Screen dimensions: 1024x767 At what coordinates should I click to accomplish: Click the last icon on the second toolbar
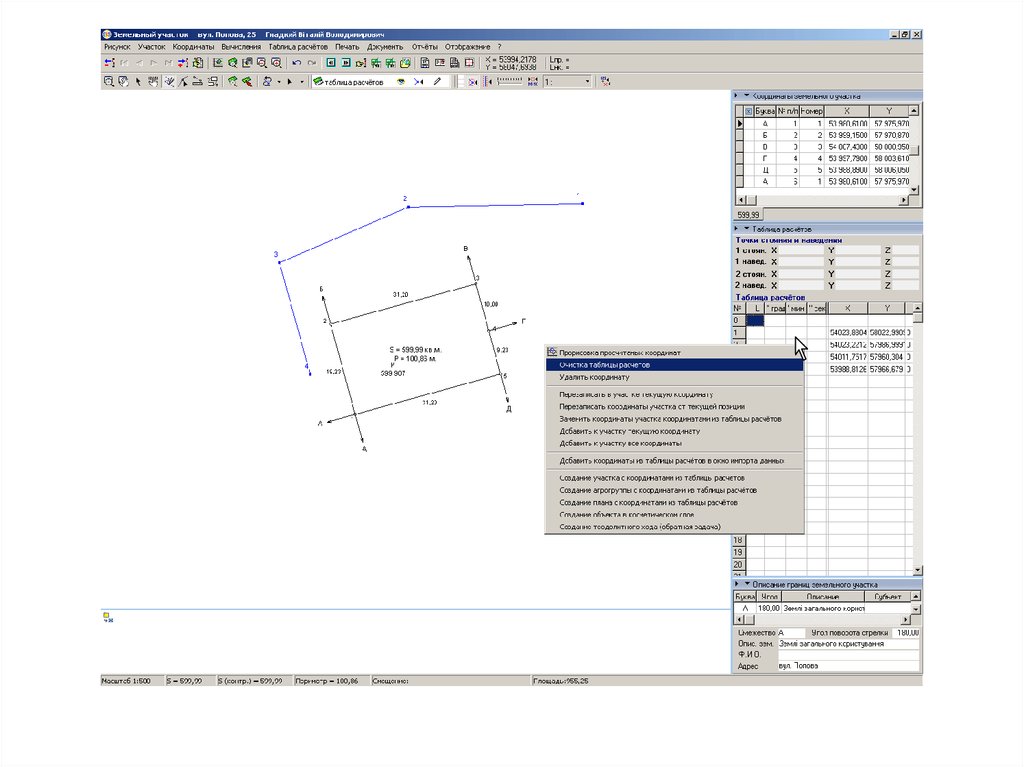pyautogui.click(x=605, y=82)
